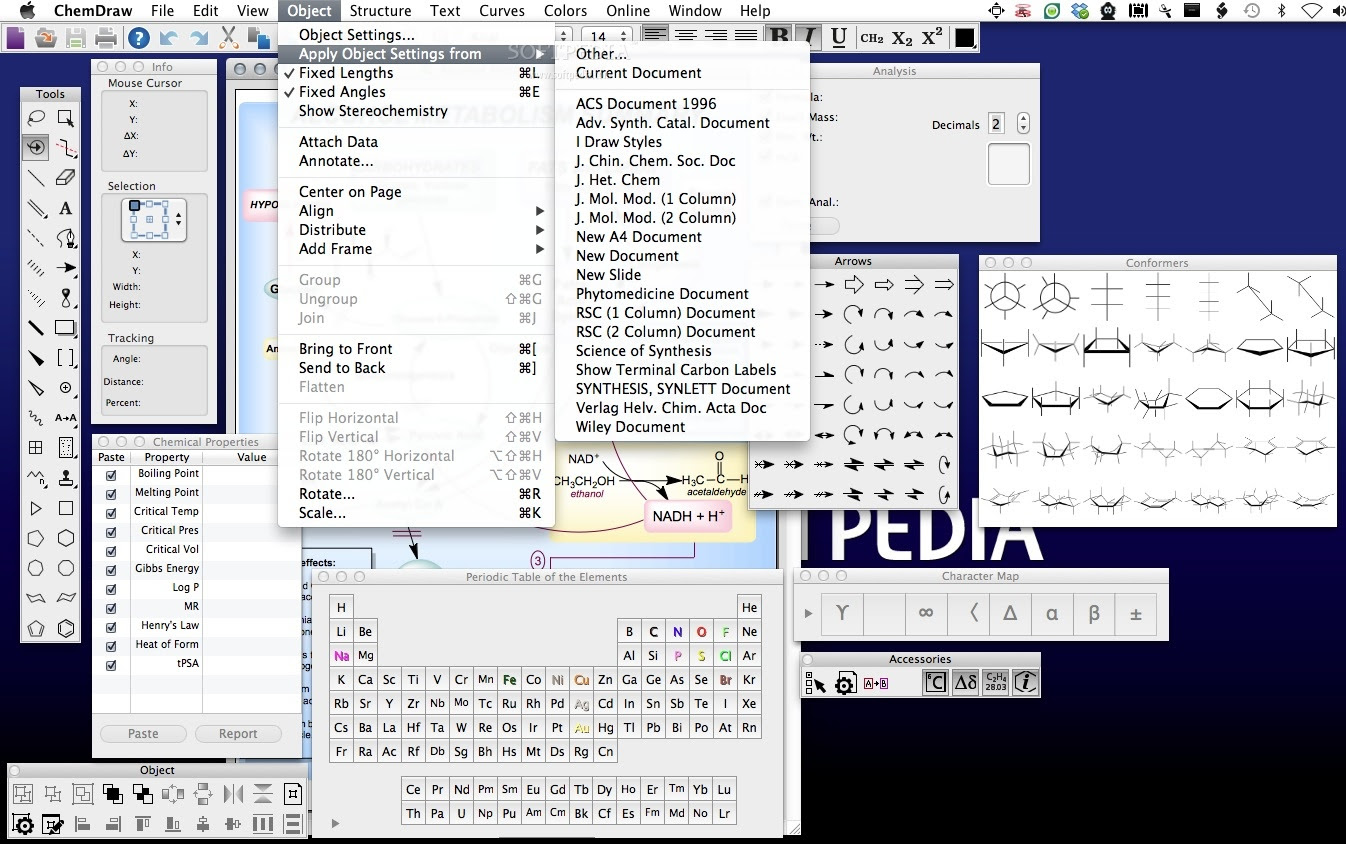Select the Arrow tool in Tools palette

pos(66,268)
